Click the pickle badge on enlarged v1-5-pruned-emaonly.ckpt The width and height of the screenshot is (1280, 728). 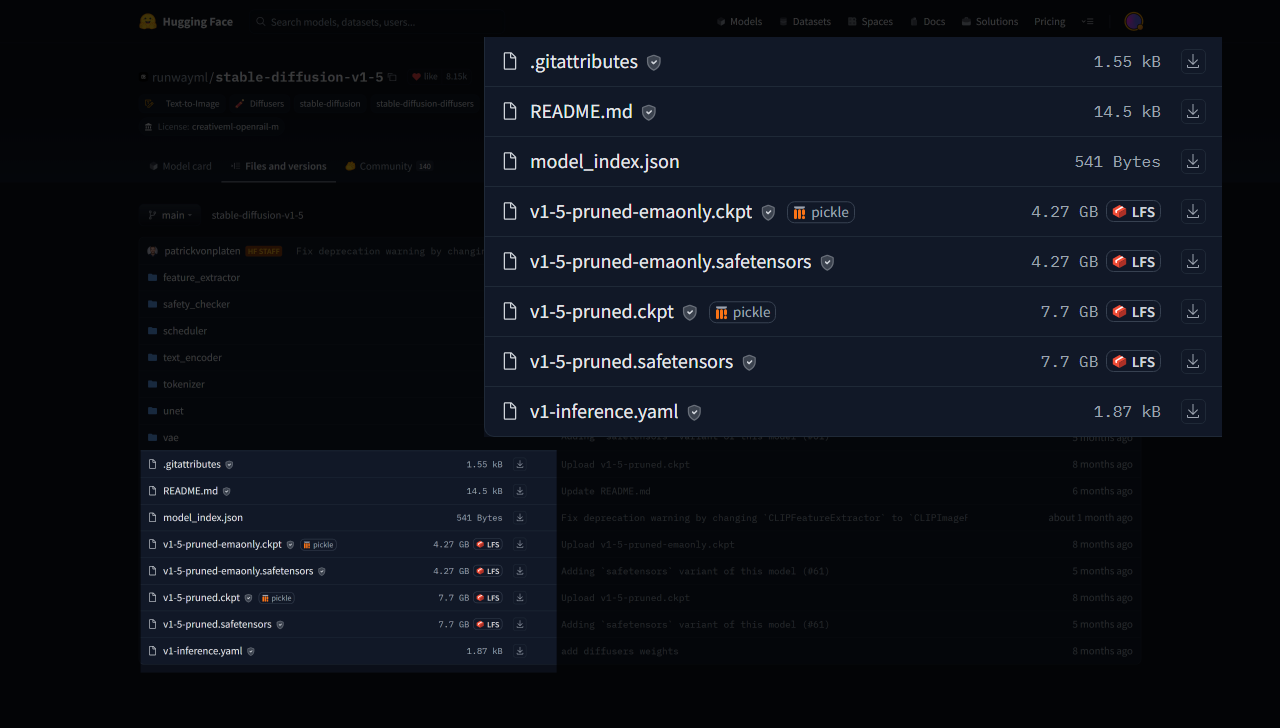point(821,212)
